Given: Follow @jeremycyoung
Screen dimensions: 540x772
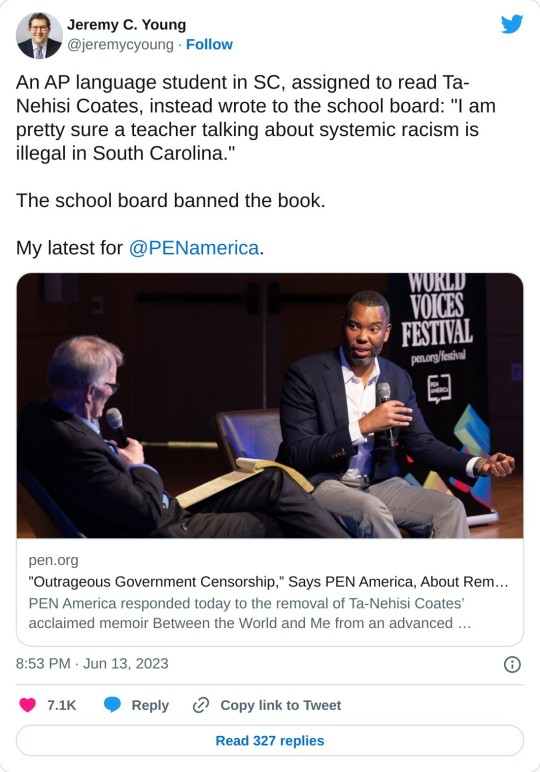Looking at the screenshot, I should click(x=209, y=44).
